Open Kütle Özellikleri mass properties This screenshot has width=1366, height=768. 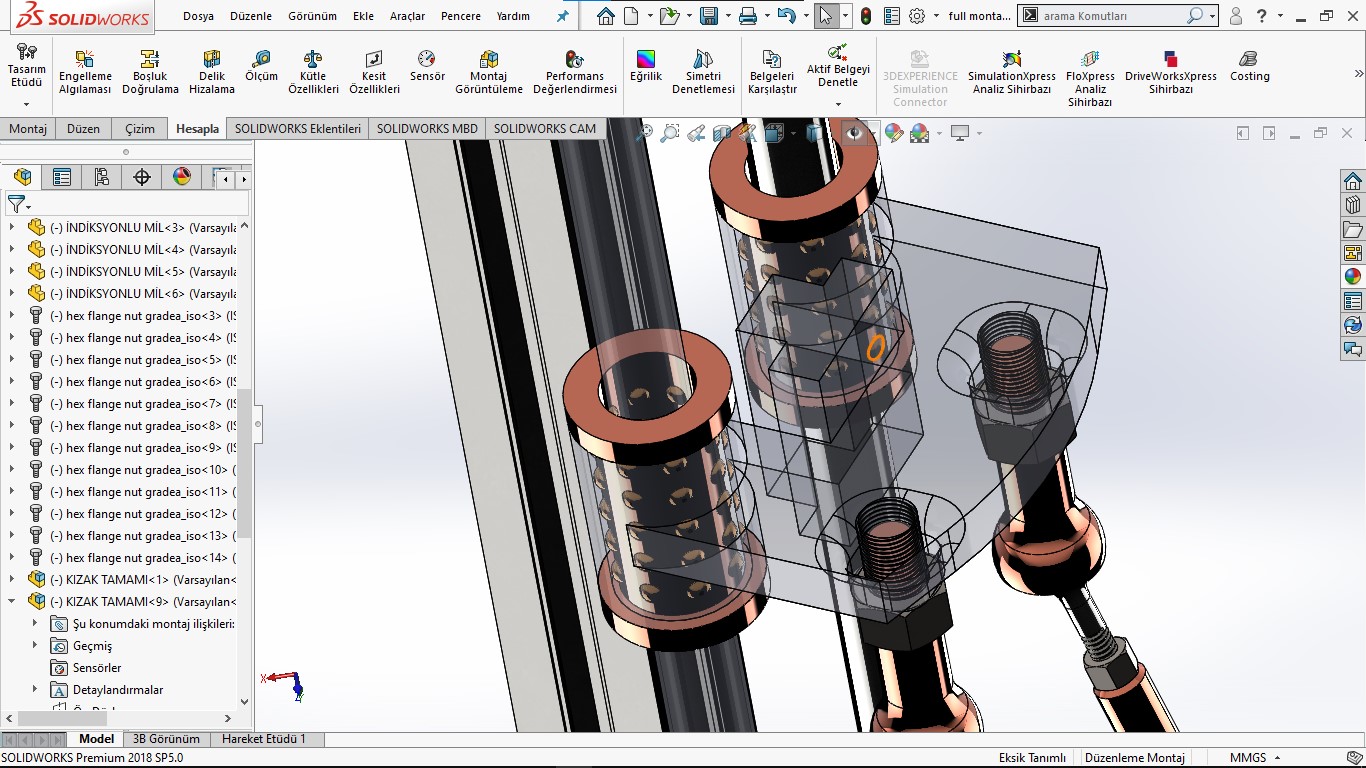(314, 72)
